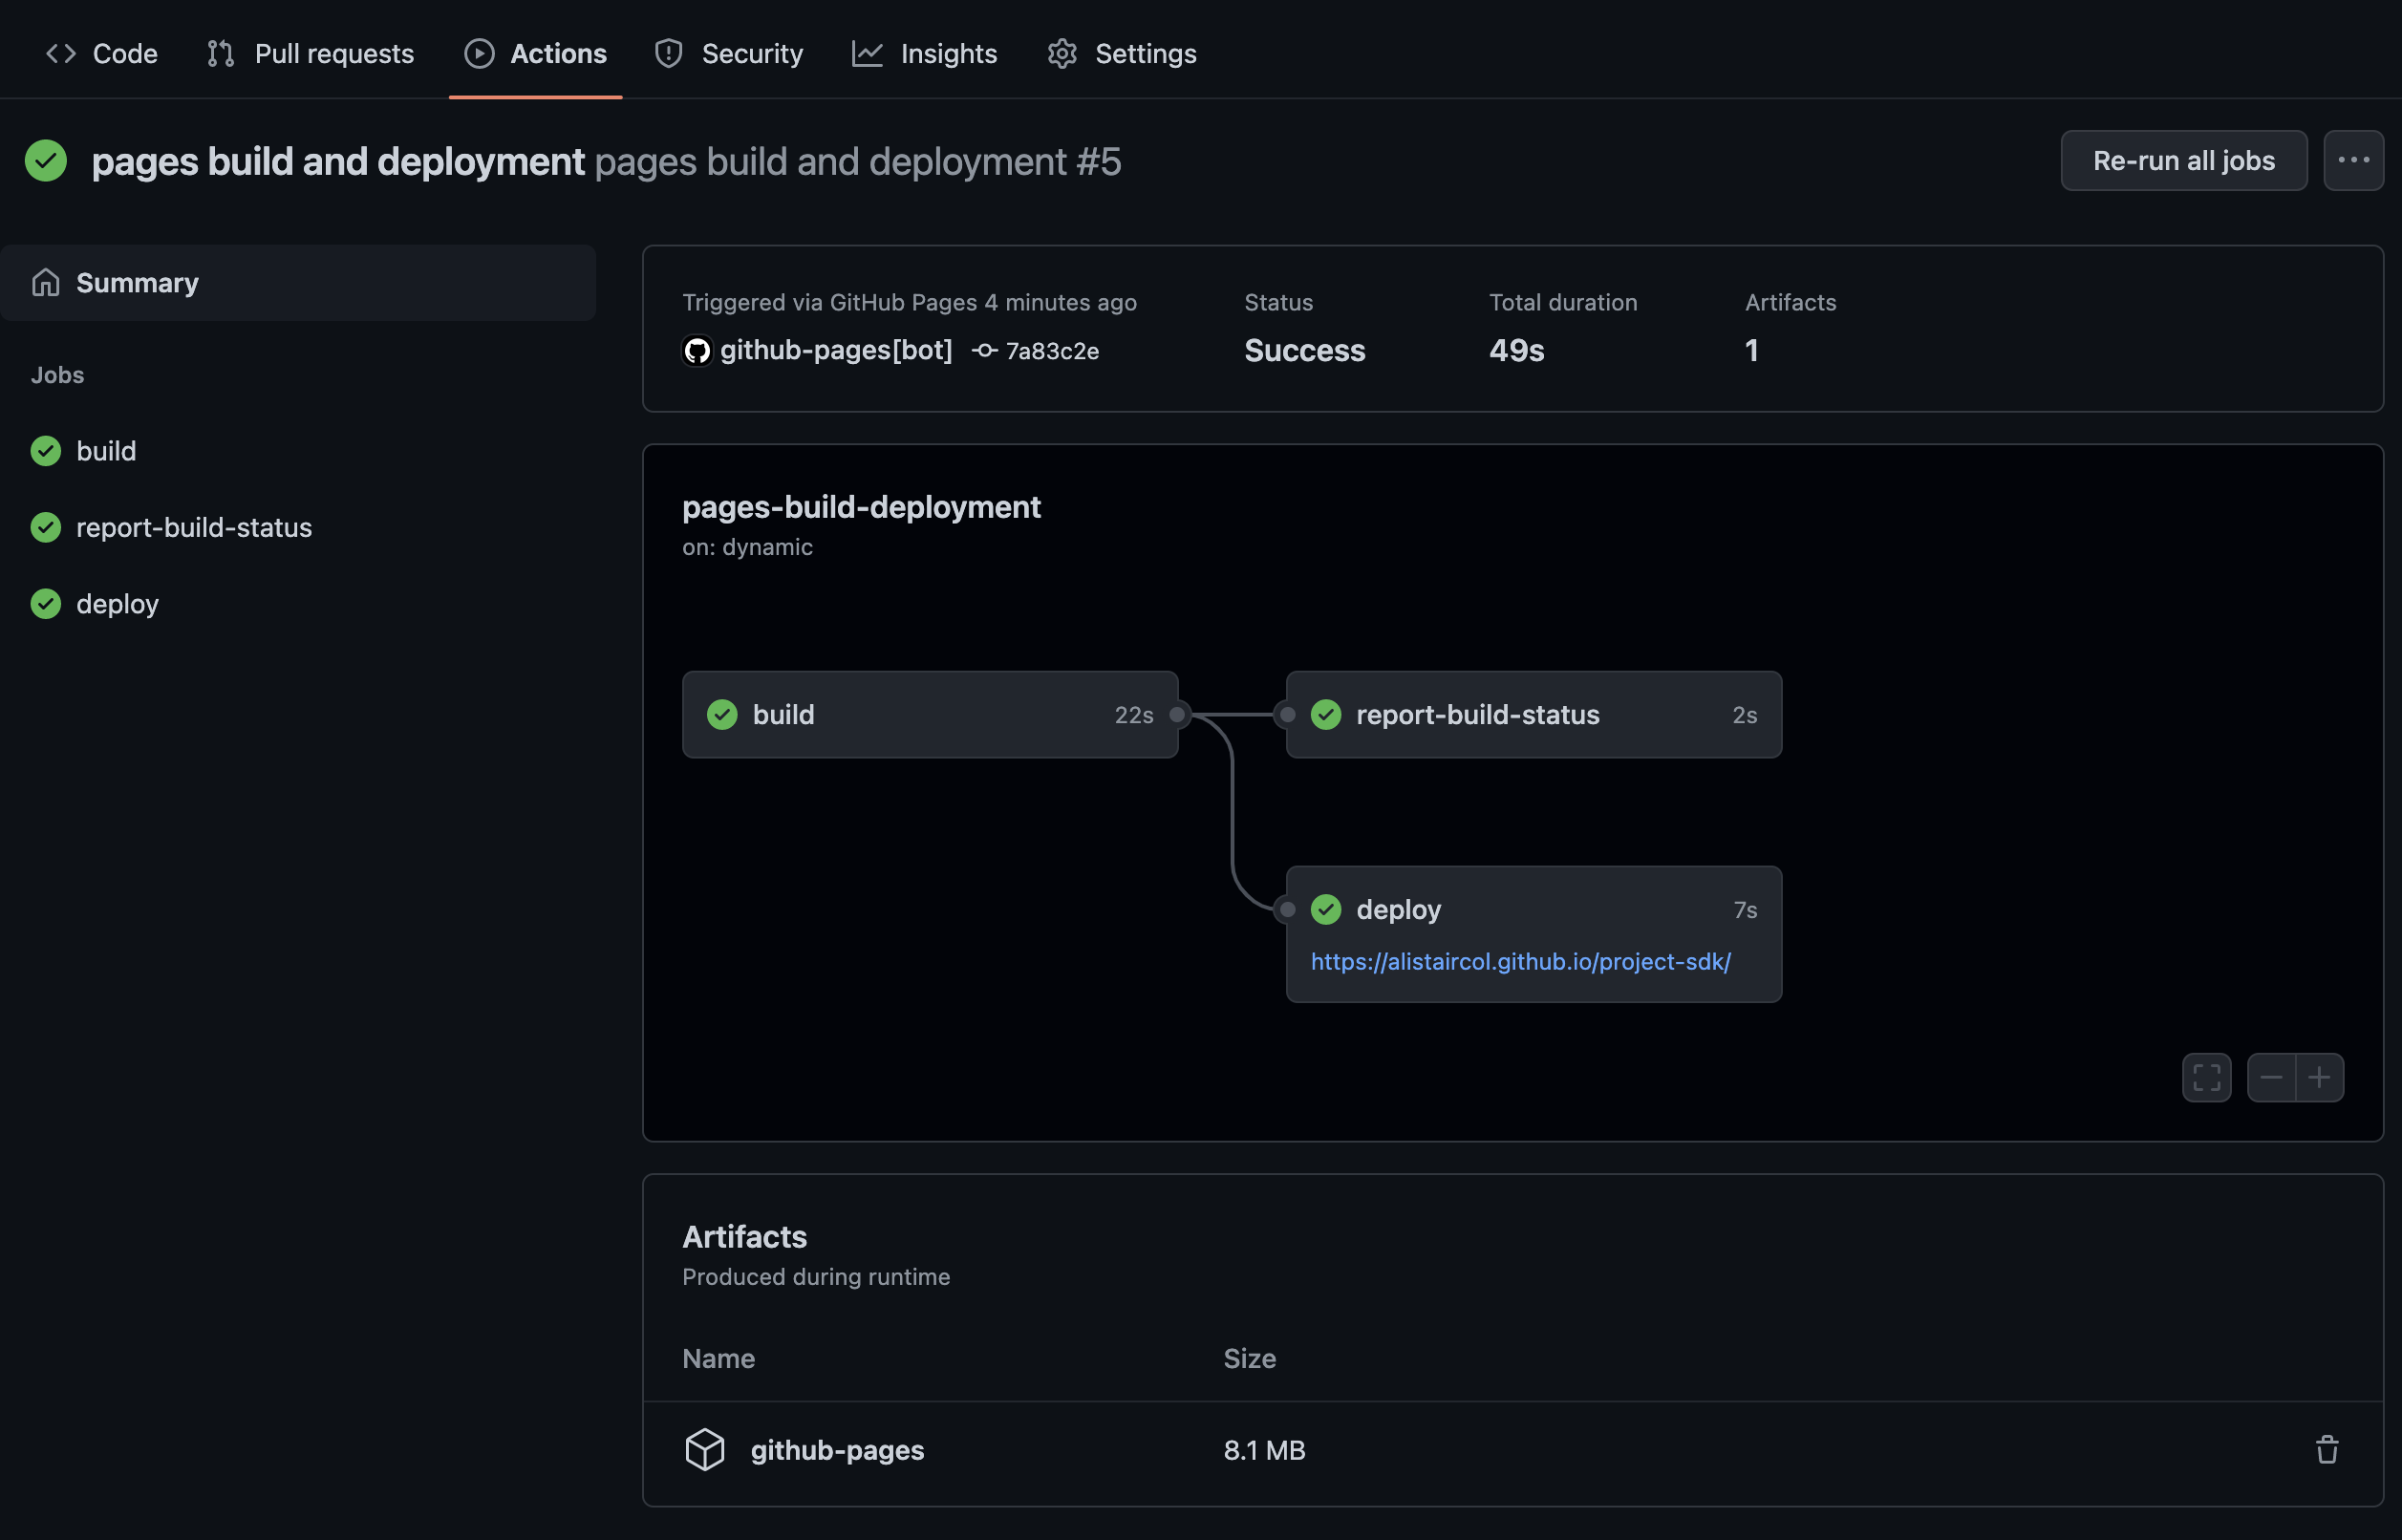Open the three-dot workflow options menu

[x=2353, y=160]
